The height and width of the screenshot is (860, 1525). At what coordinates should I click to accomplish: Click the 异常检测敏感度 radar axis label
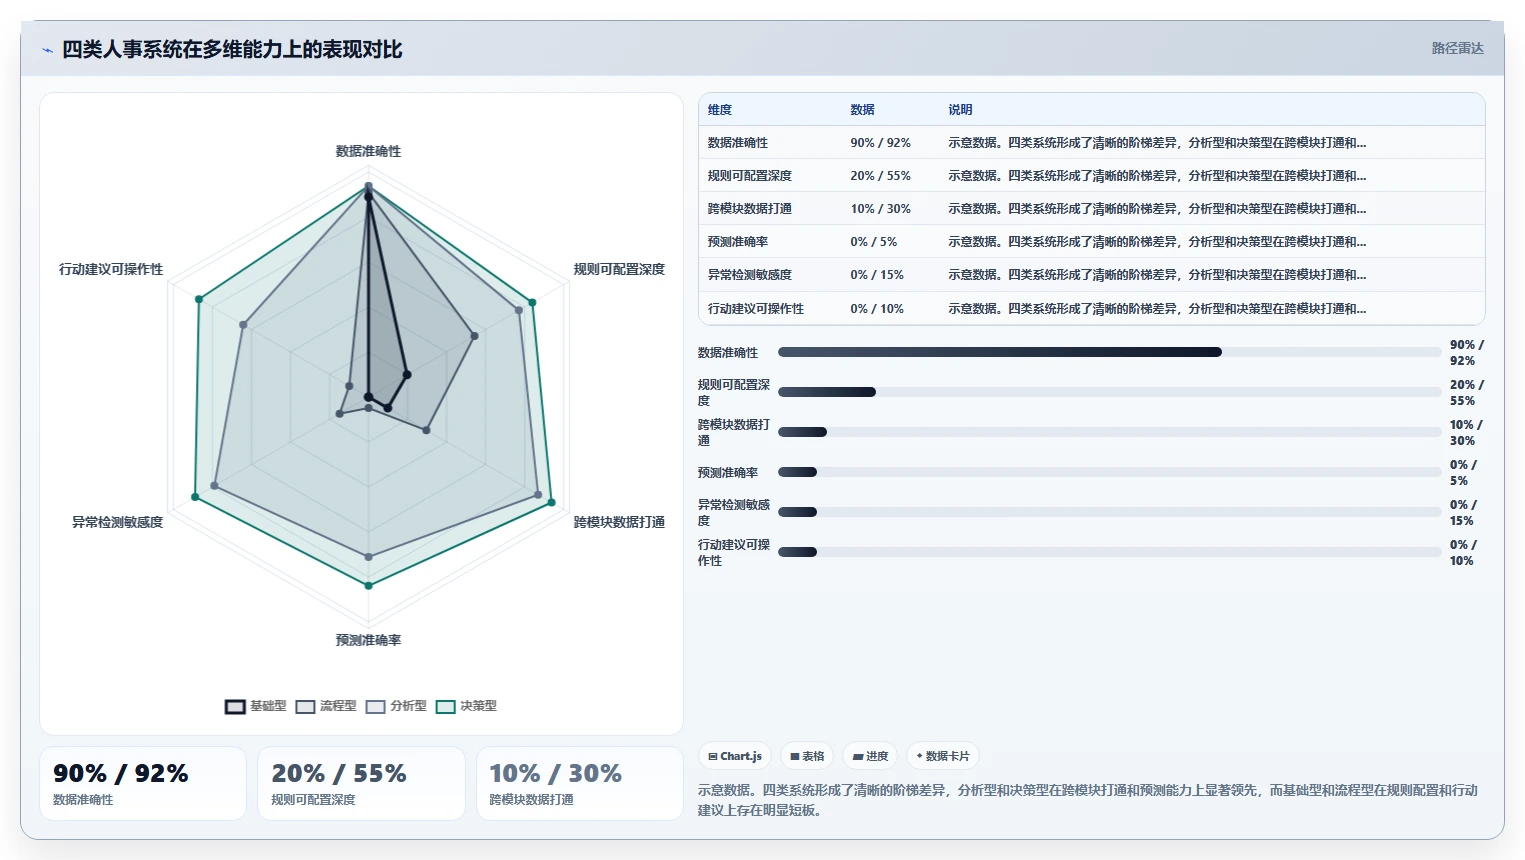pyautogui.click(x=117, y=522)
